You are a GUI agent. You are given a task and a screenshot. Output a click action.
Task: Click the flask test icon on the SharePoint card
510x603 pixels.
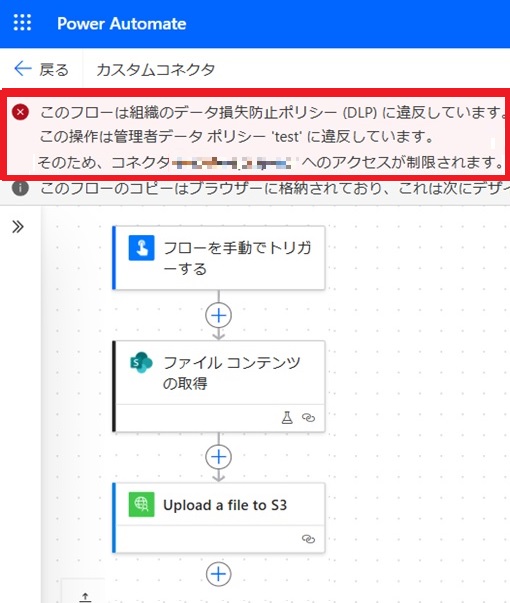tap(287, 418)
